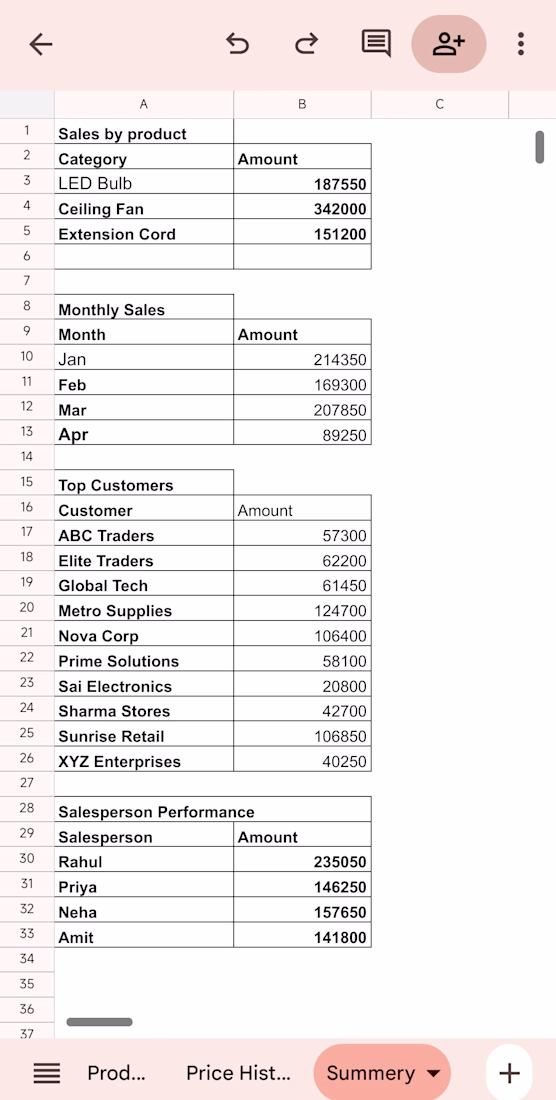
Task: Select the select-all corner box
Action: point(27,105)
